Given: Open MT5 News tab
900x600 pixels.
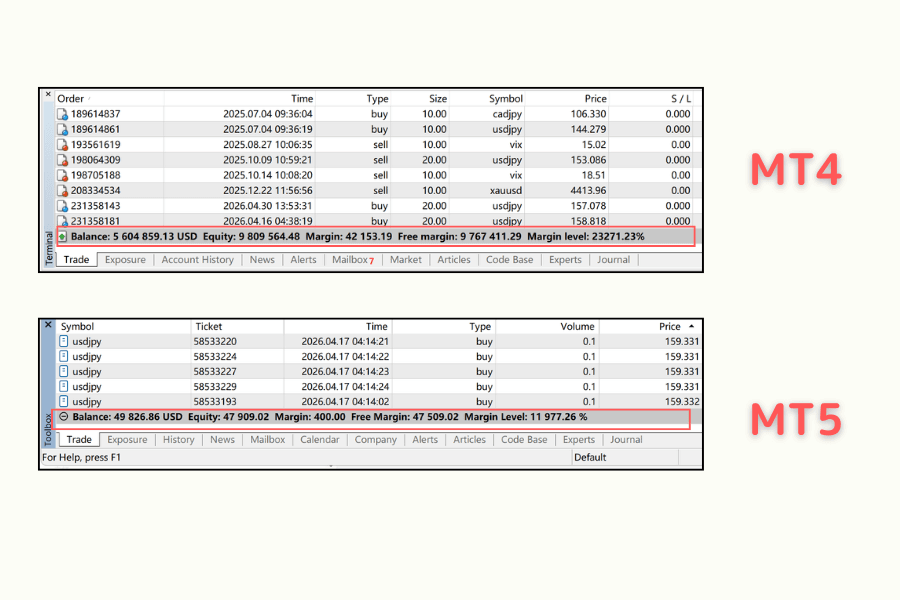Looking at the screenshot, I should [222, 439].
